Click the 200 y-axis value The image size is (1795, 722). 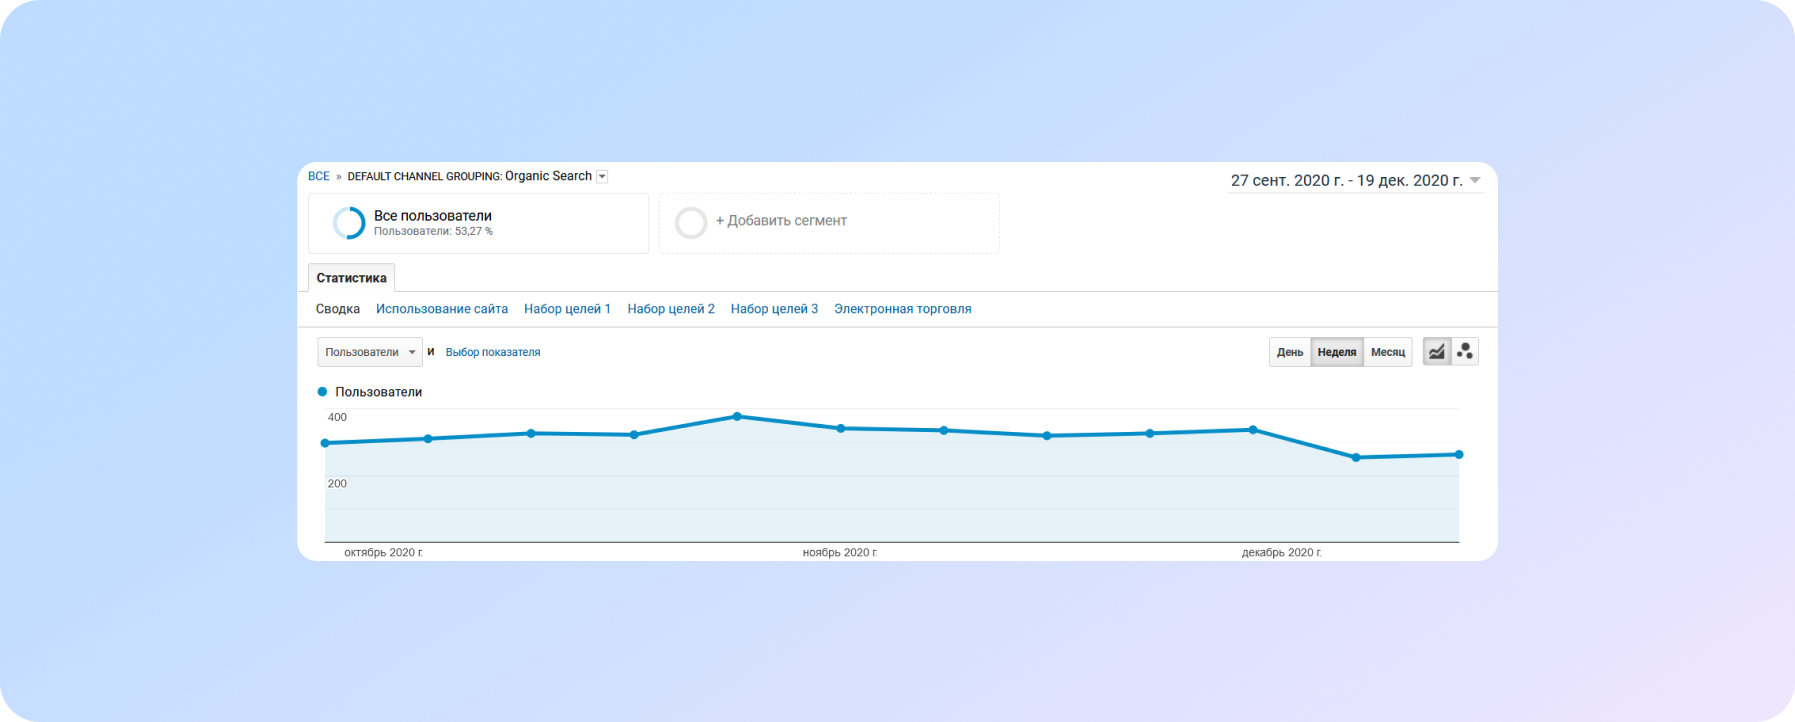coord(337,483)
